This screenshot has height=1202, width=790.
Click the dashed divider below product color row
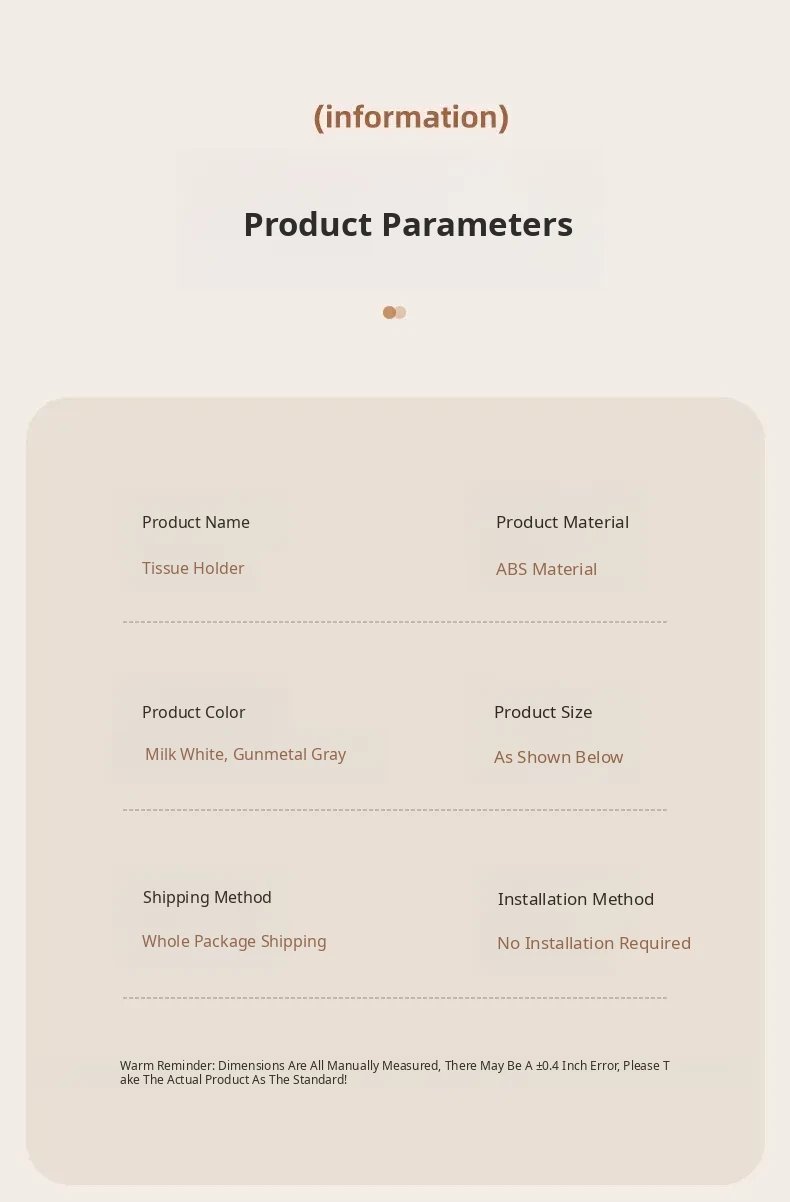point(394,810)
